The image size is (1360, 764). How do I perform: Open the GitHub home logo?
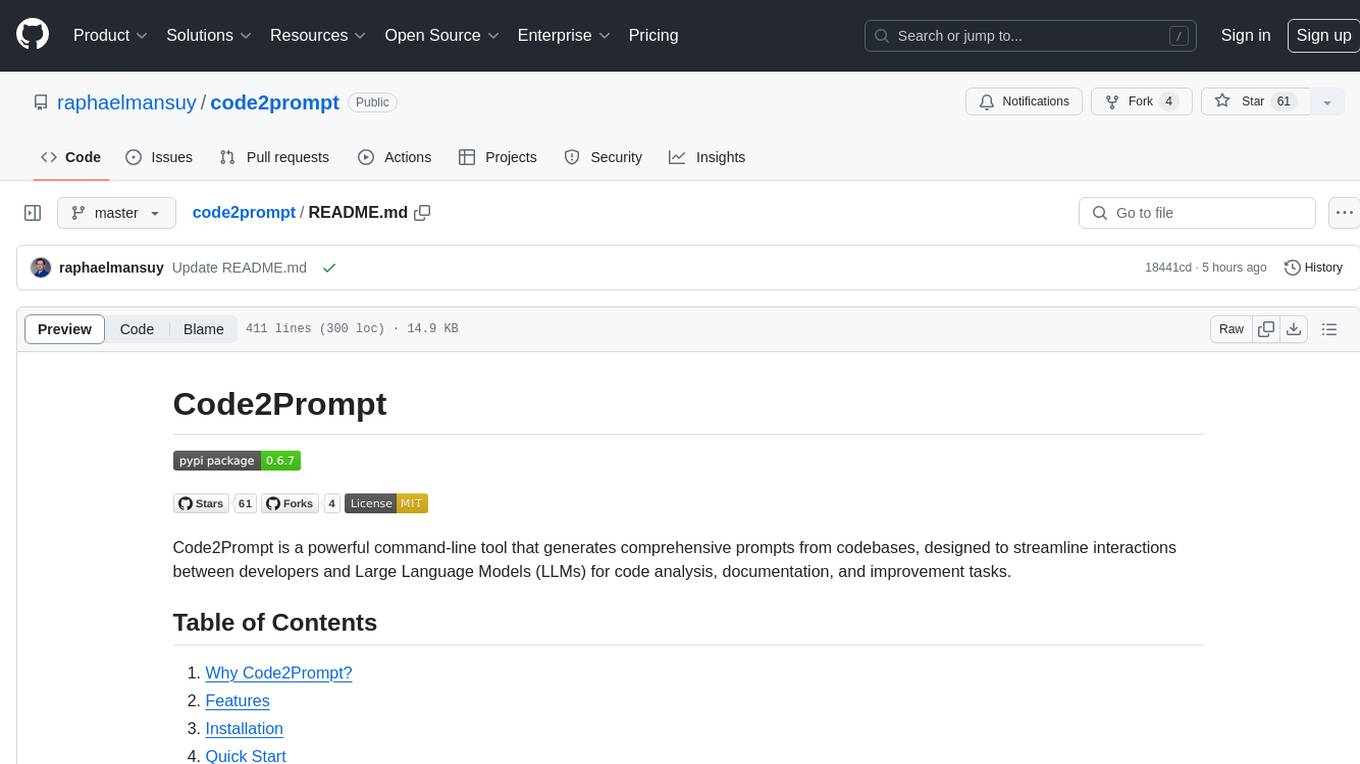(32, 35)
